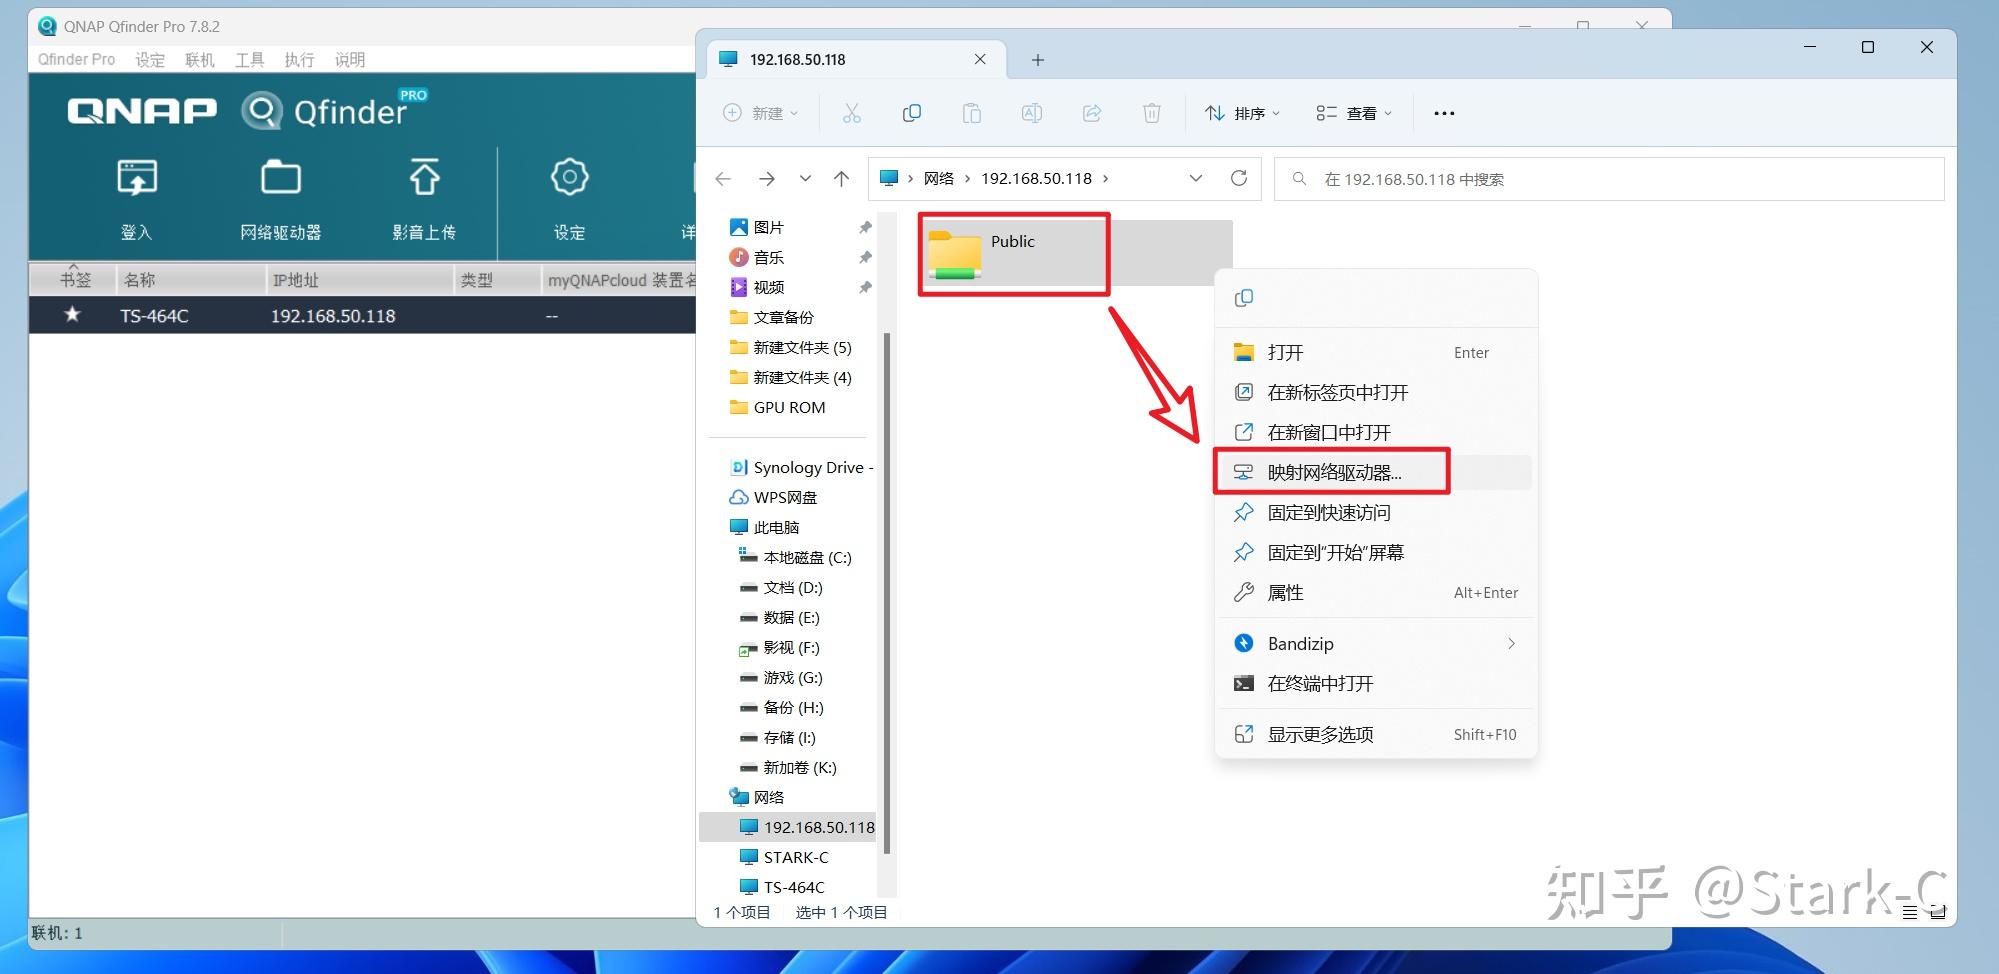Choose 打开 (Open) in context menu
Viewport: 1999px width, 974px height.
(x=1376, y=352)
